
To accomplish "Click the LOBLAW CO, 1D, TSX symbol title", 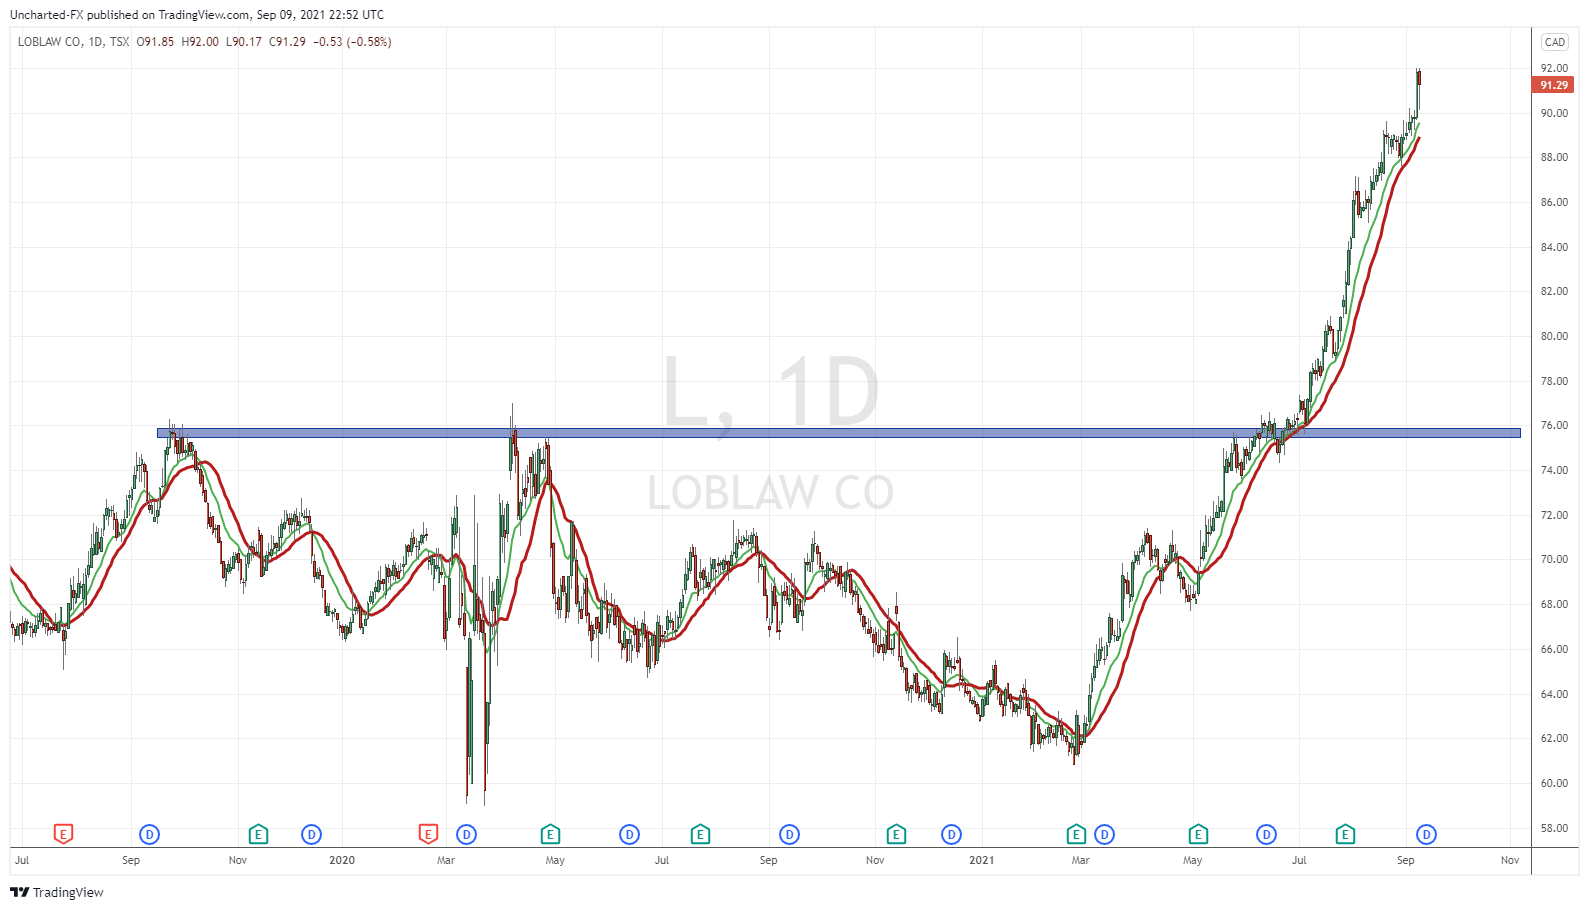I will coord(73,42).
